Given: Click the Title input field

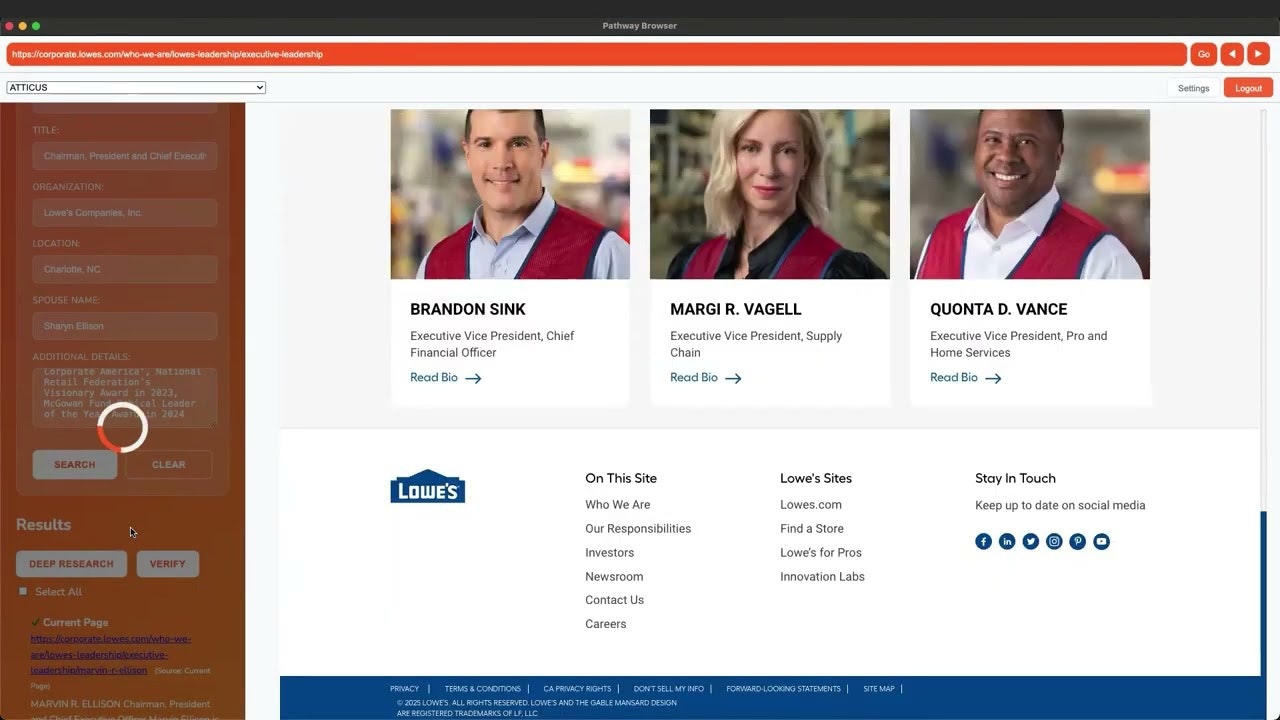Looking at the screenshot, I should [x=124, y=156].
